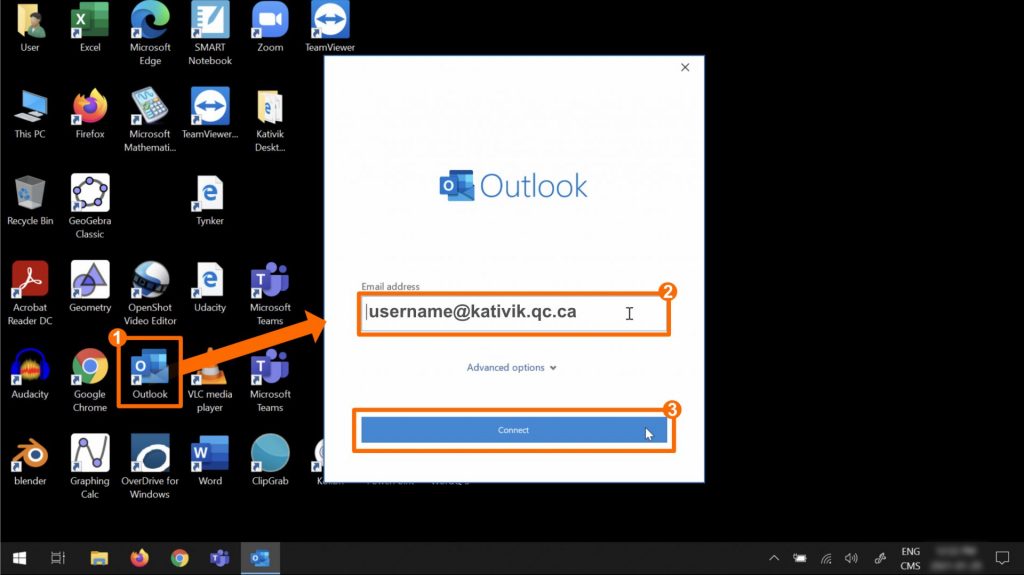Launch Zoom from the desktop

(x=270, y=21)
